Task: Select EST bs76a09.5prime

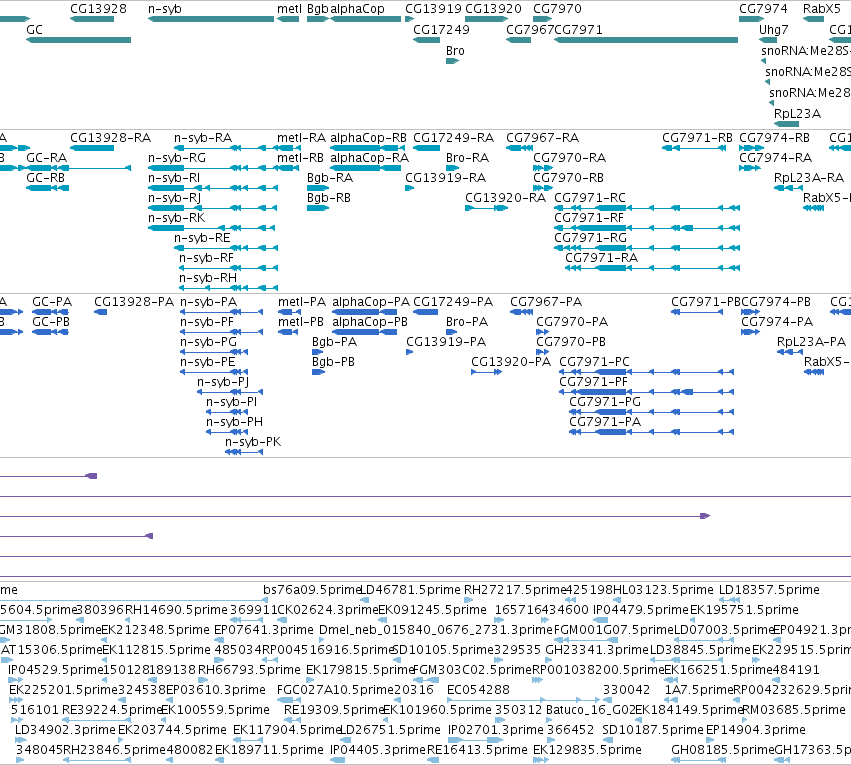Action: pos(312,590)
